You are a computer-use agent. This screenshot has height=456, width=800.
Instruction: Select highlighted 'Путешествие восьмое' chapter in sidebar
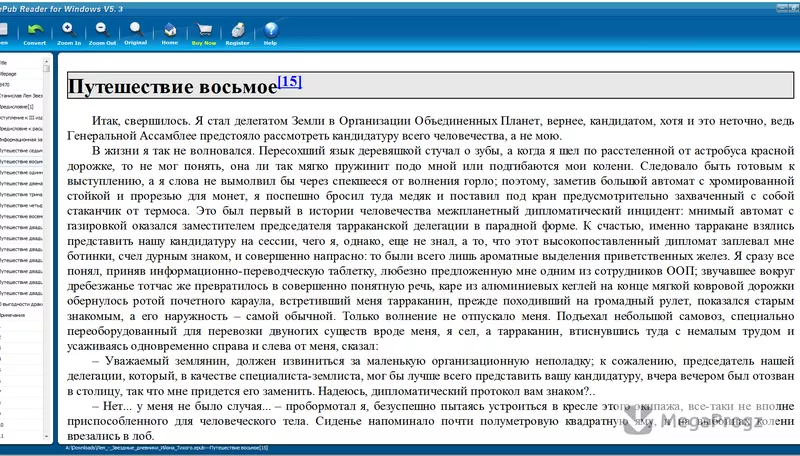tap(21, 162)
